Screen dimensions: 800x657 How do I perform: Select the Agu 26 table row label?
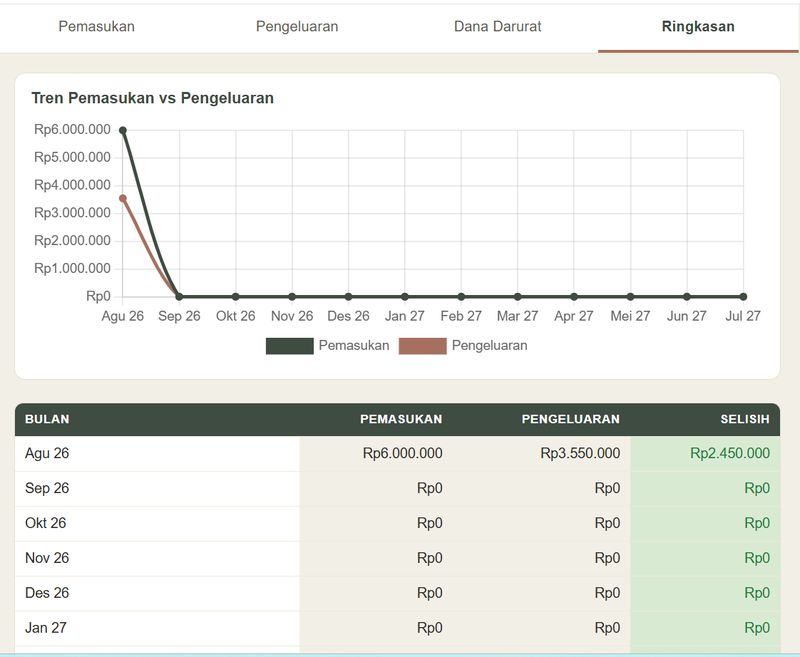pos(47,453)
